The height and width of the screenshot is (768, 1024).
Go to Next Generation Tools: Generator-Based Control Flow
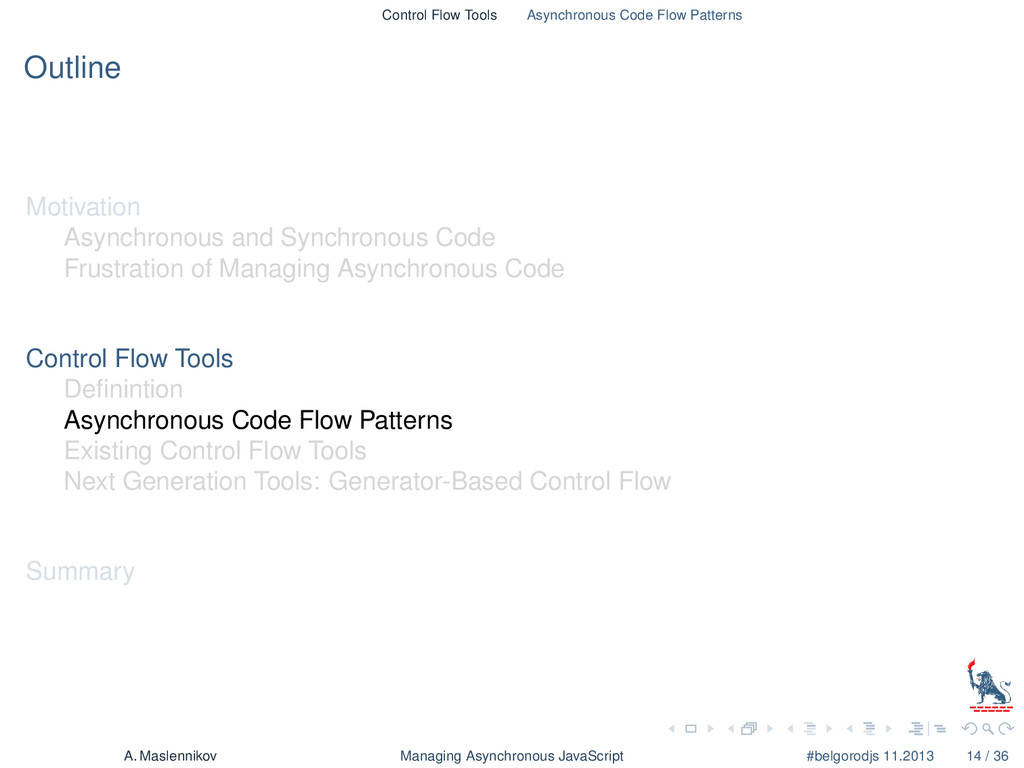click(367, 481)
